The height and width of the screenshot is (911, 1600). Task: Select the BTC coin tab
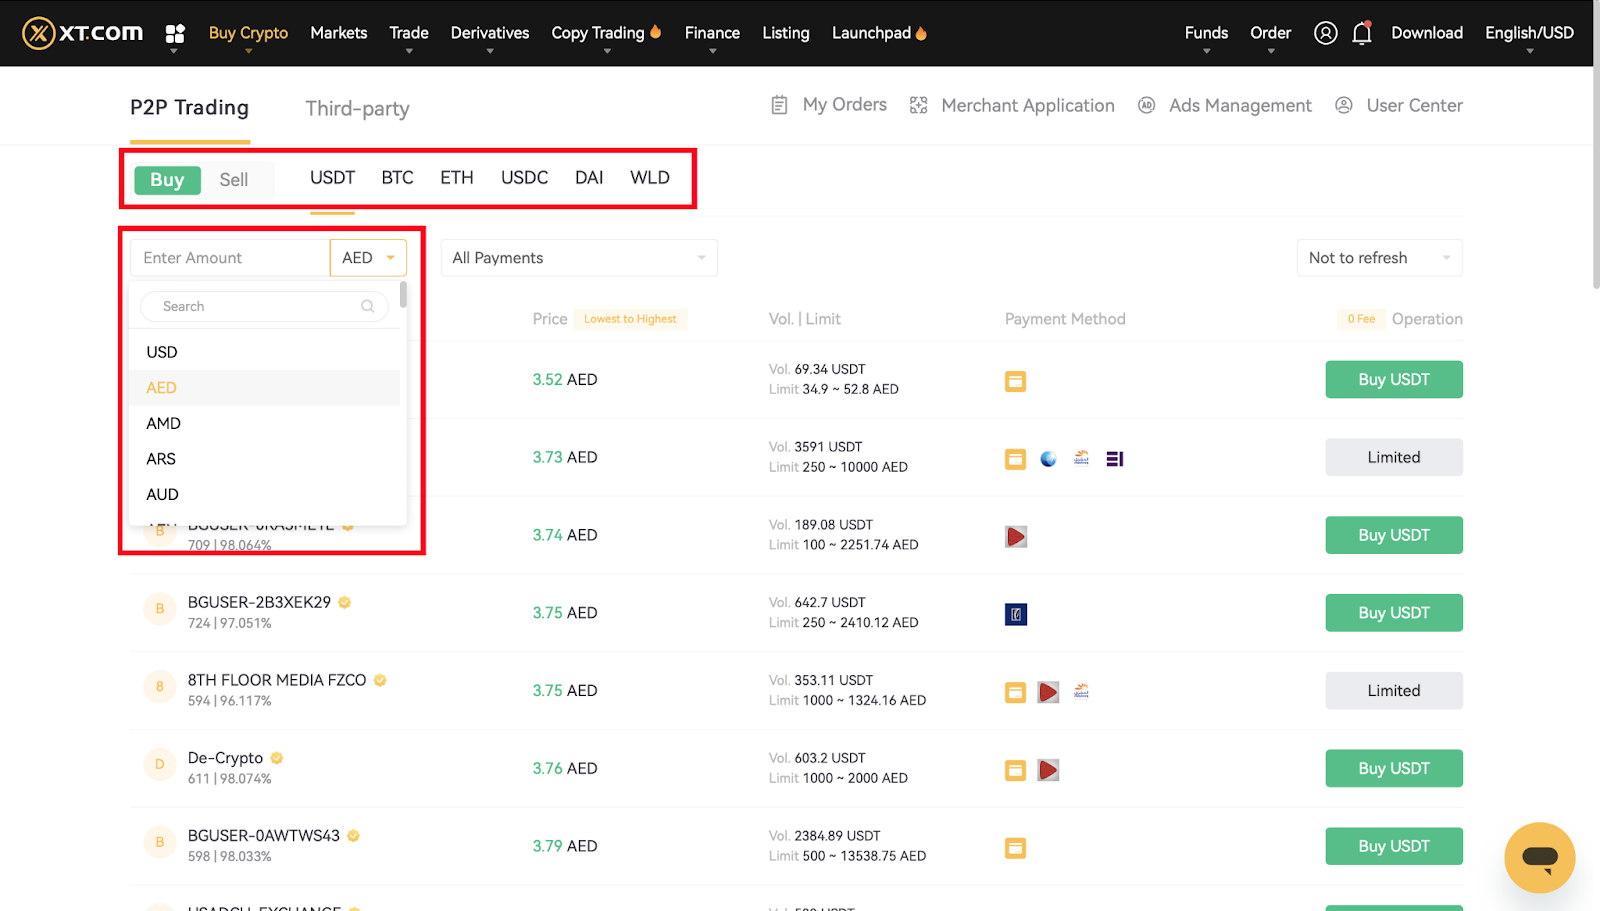tap(397, 178)
